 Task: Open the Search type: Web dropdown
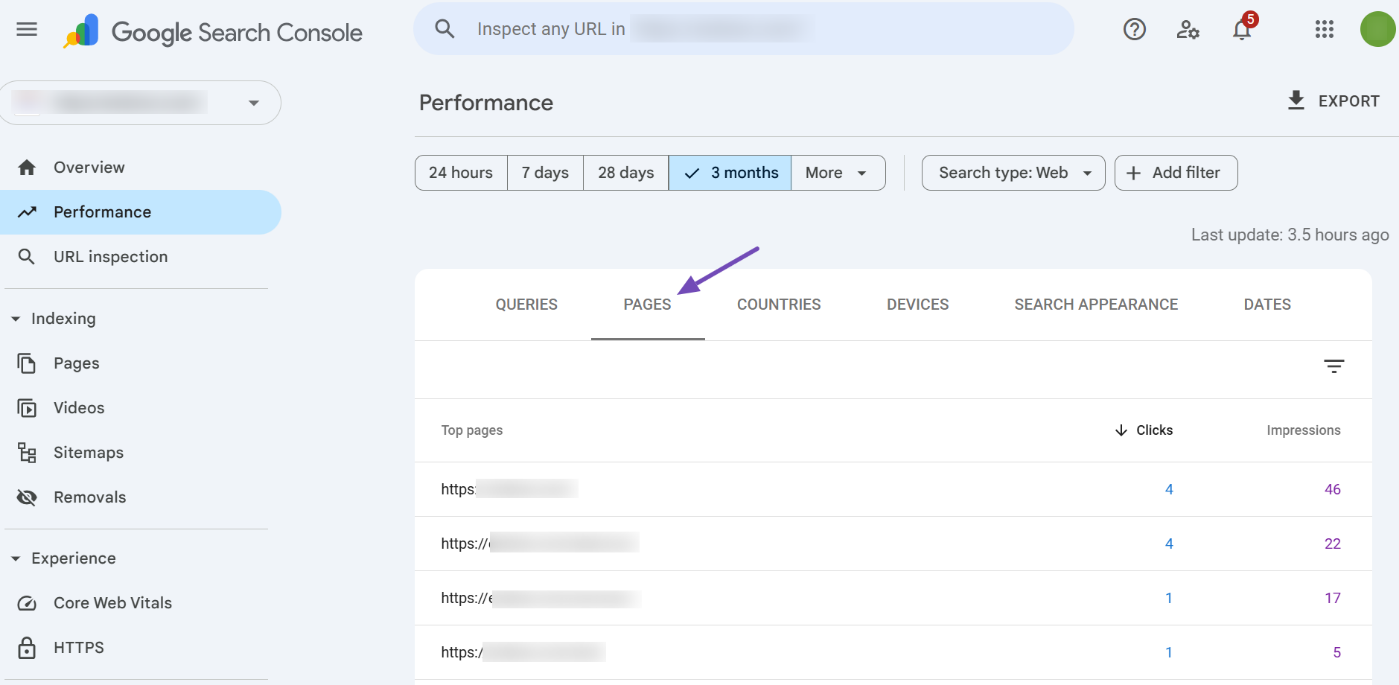[1013, 172]
